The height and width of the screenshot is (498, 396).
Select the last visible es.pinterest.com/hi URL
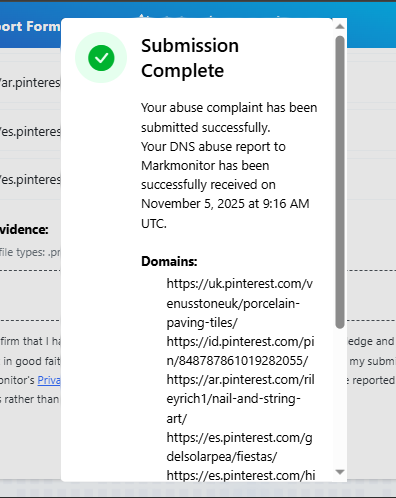(x=241, y=475)
